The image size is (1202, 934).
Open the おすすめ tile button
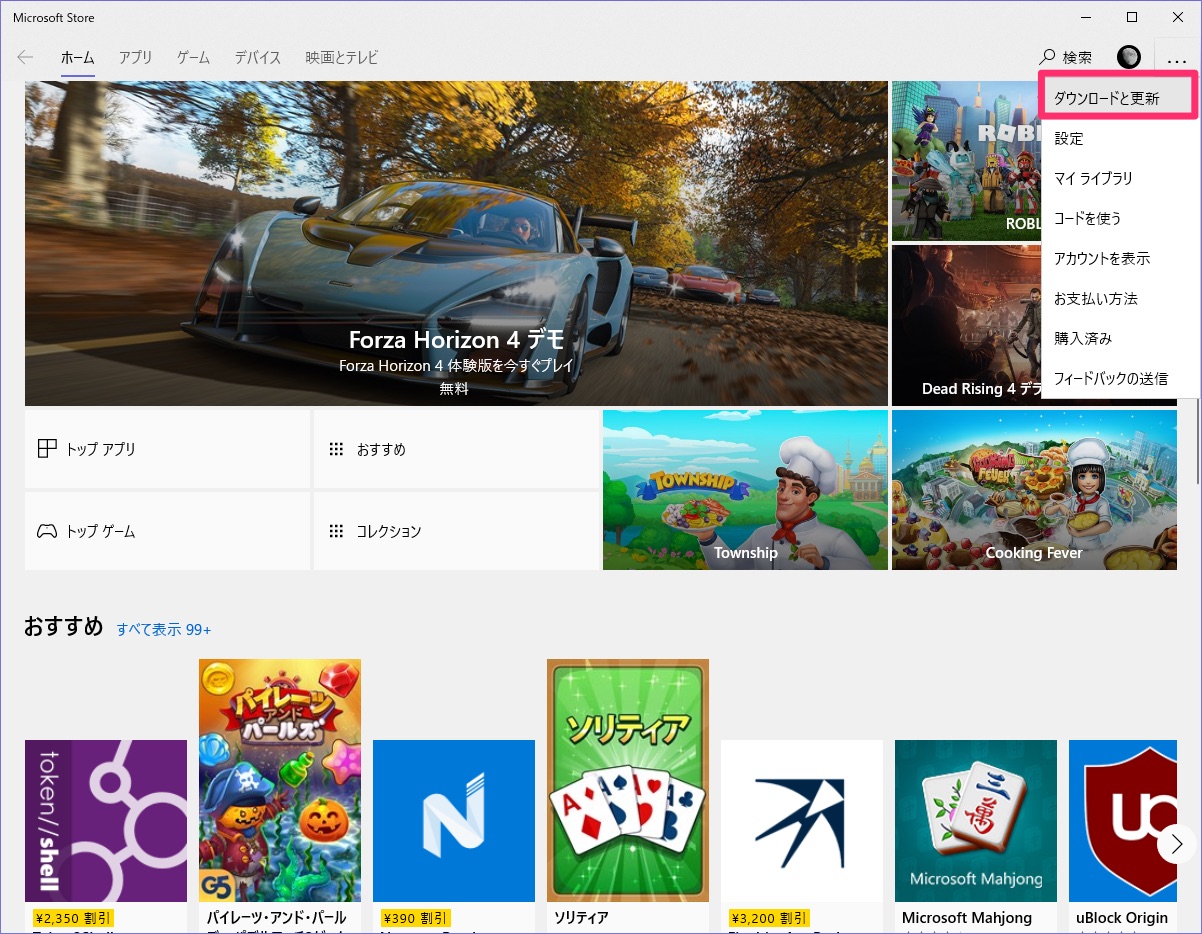456,449
